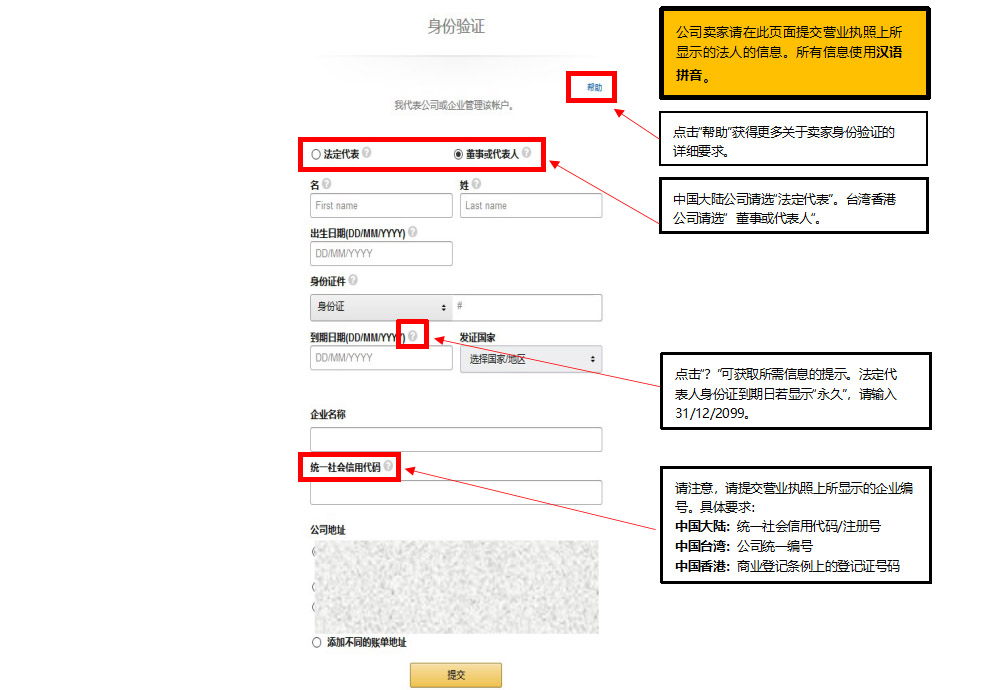
Task: Focus the 企业名称 input field
Action: click(456, 439)
